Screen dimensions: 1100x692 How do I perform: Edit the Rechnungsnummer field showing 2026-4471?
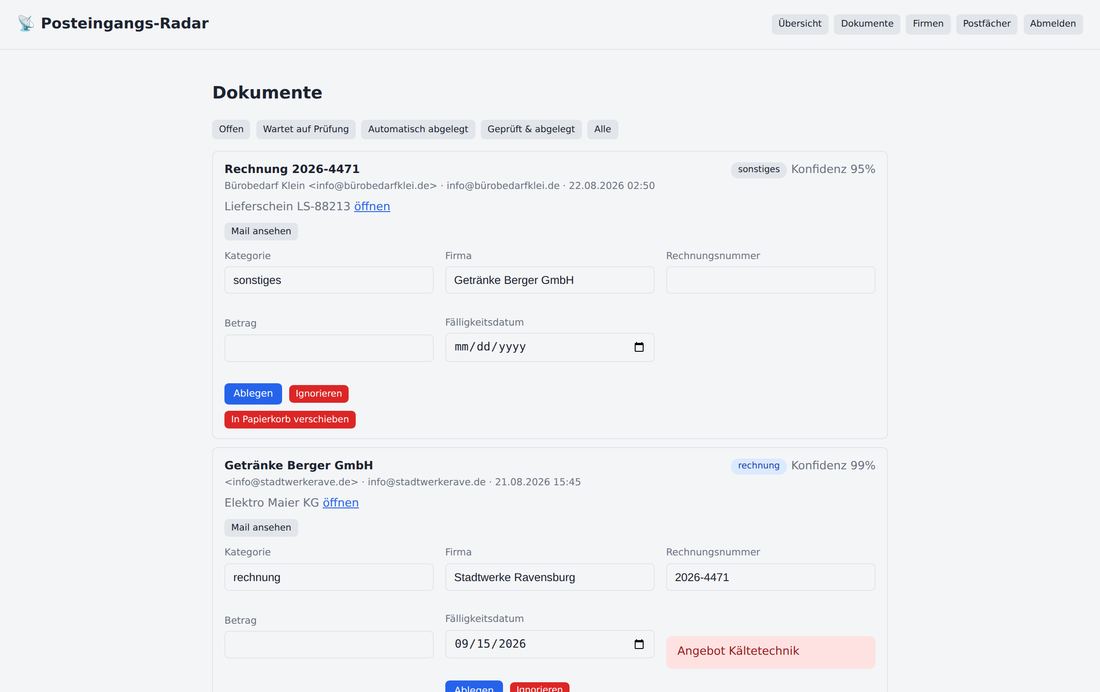770,577
